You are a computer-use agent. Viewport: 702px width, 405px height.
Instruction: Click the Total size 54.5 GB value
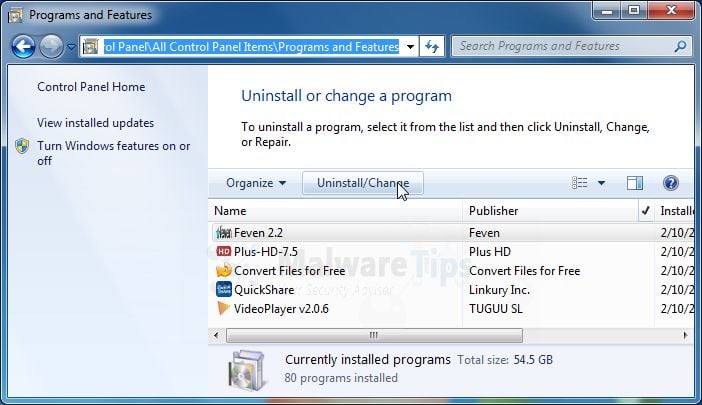coord(533,360)
